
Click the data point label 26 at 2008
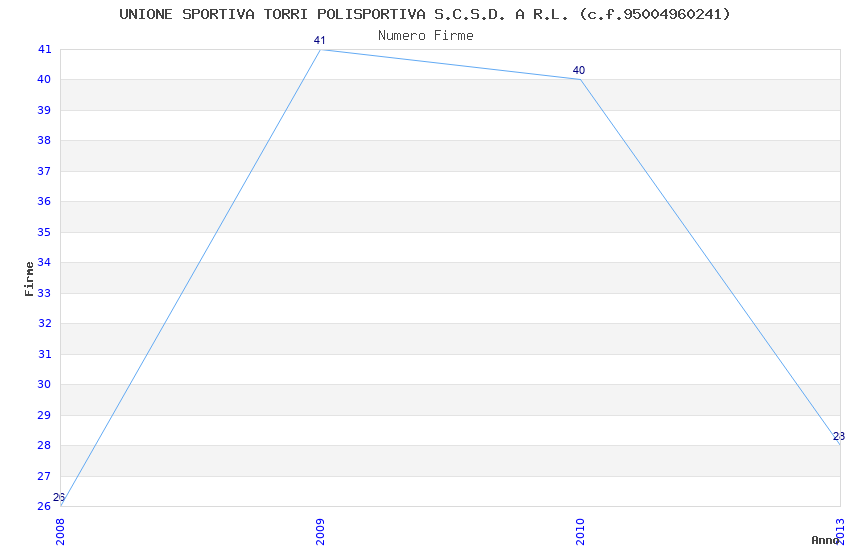pos(59,497)
